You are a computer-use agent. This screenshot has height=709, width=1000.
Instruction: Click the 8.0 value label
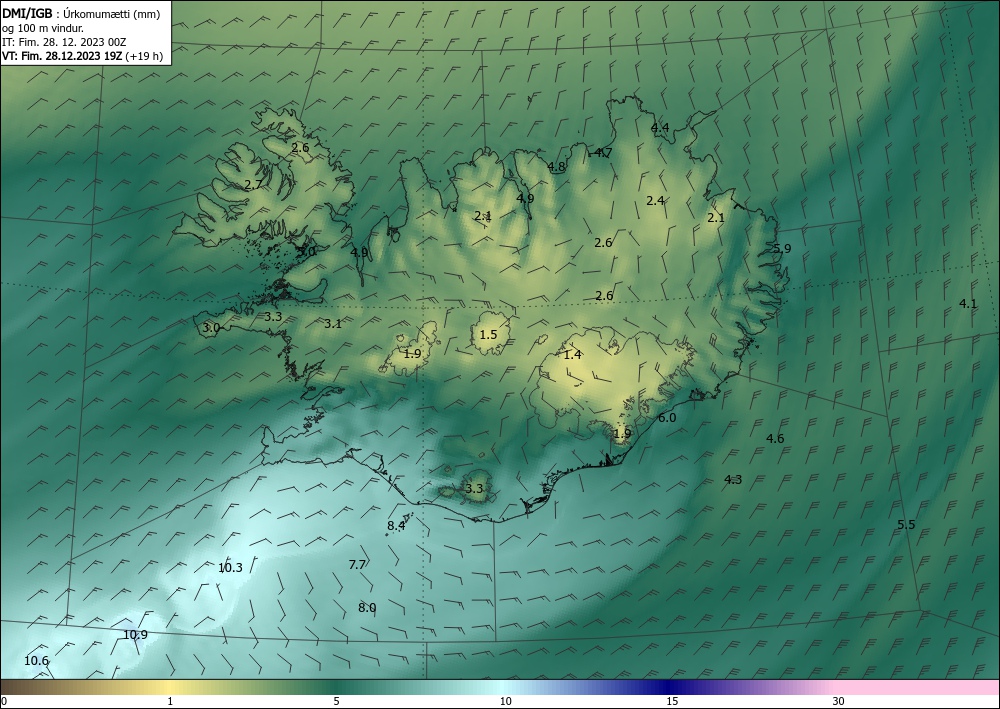click(x=367, y=608)
